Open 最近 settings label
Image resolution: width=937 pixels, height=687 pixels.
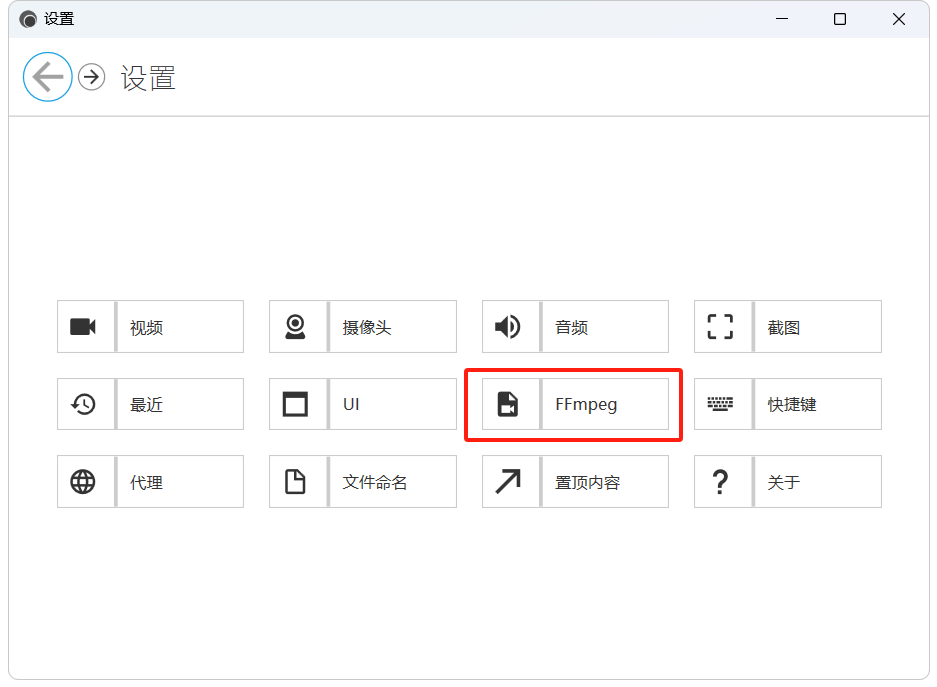tap(146, 405)
